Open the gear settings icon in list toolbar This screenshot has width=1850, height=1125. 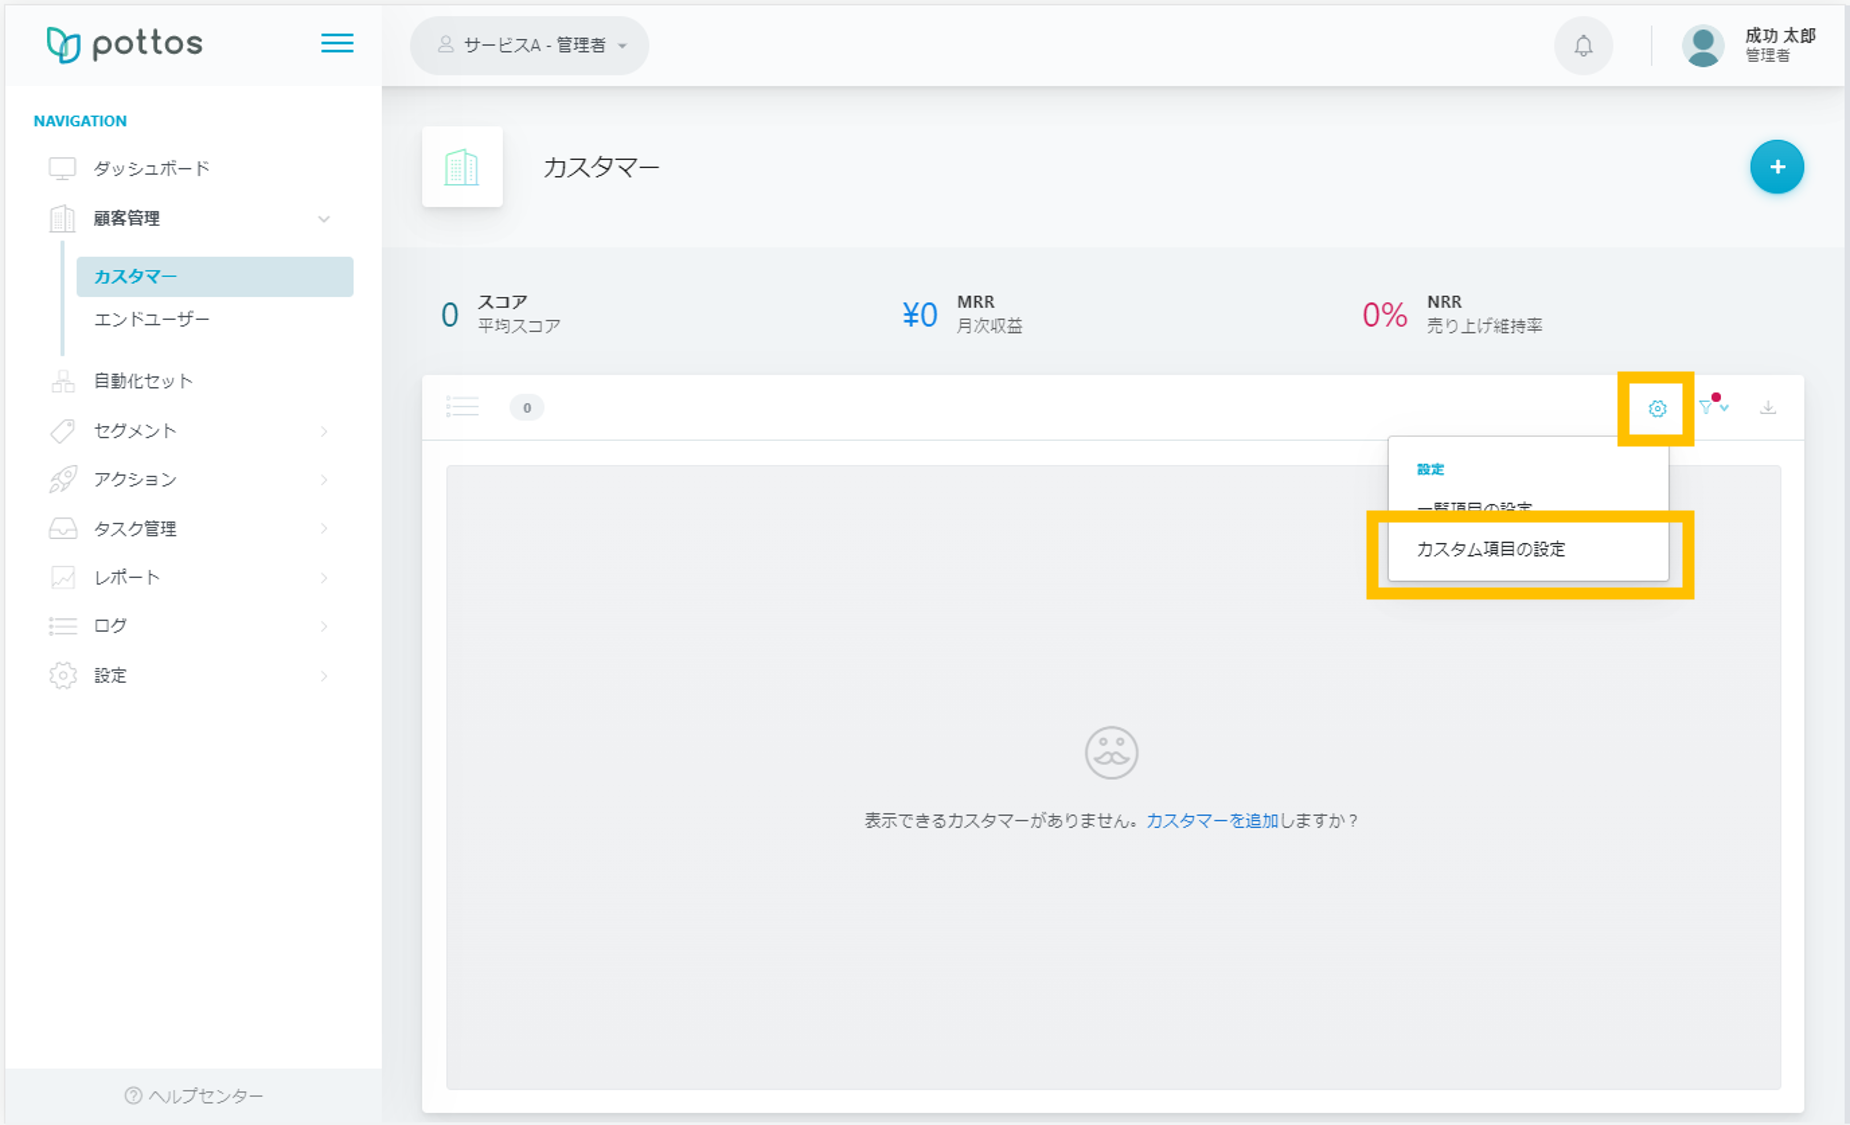point(1657,408)
